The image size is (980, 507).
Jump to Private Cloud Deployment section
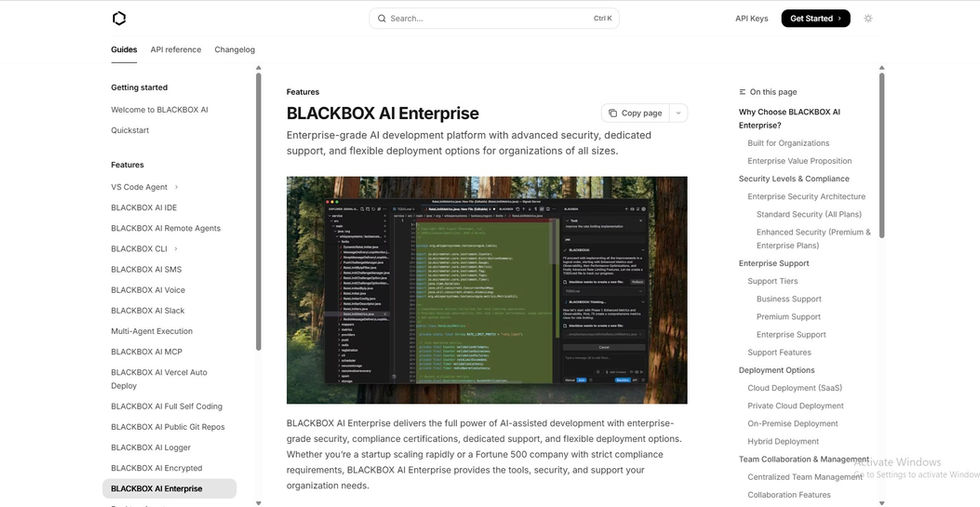(795, 406)
